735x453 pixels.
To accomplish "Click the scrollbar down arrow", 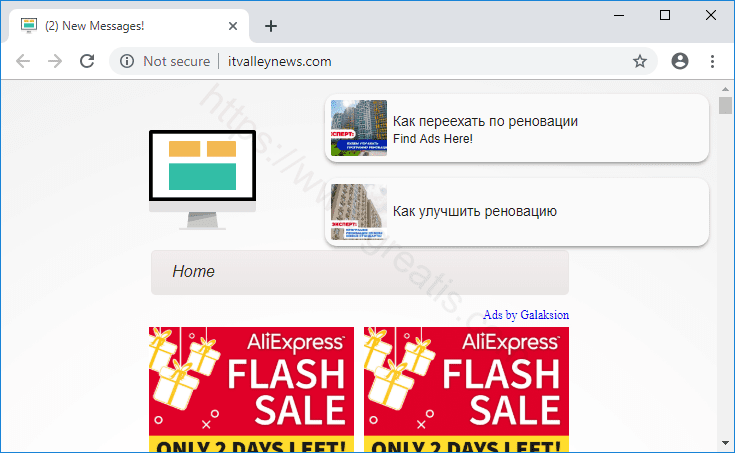I will click(x=725, y=443).
